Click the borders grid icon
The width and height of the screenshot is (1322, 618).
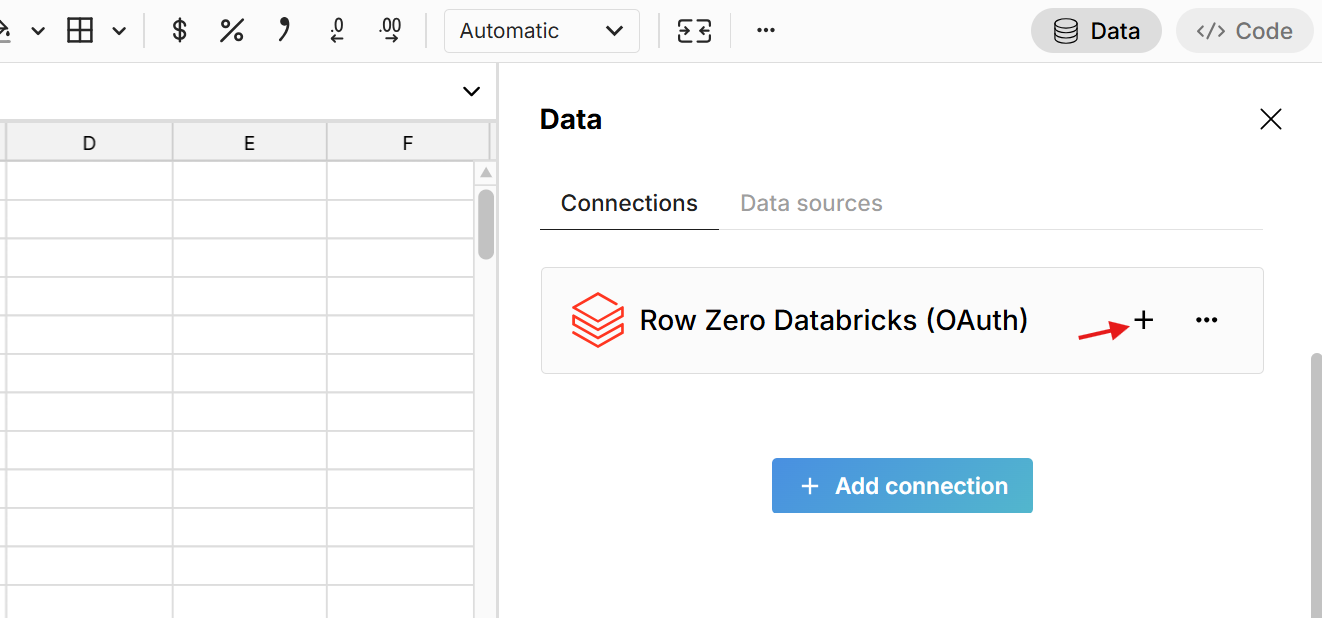coord(78,31)
